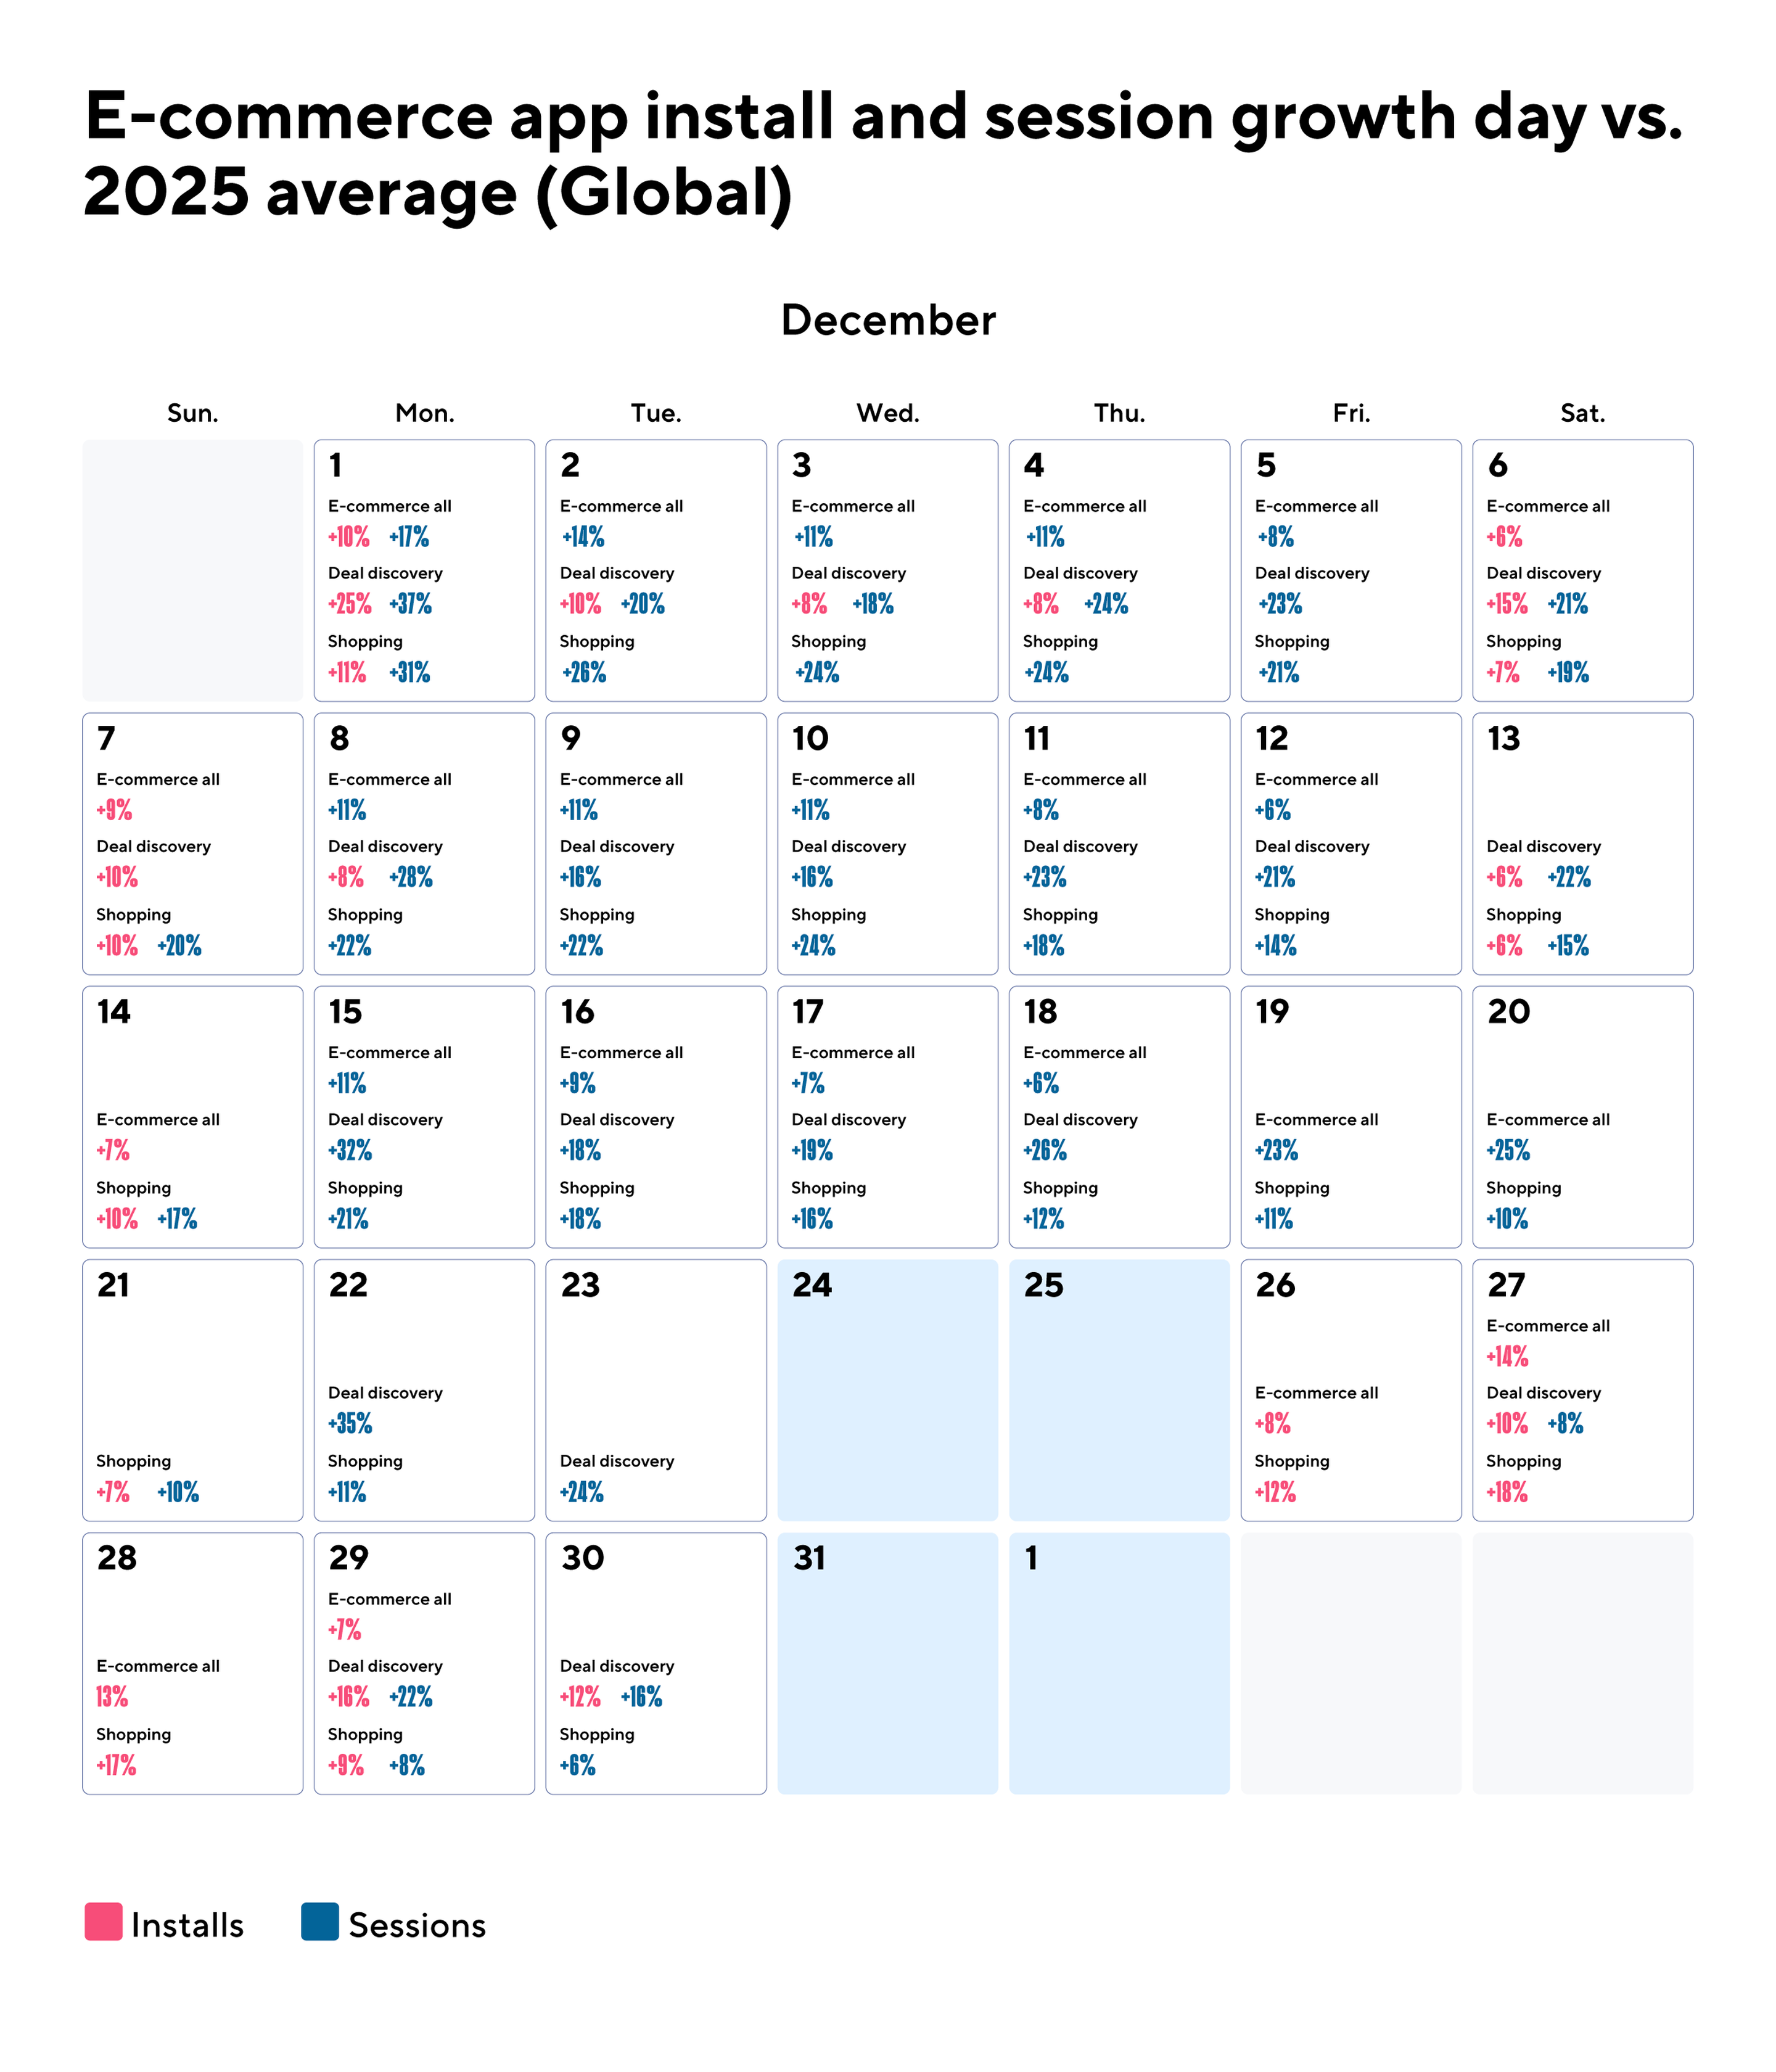Select the Sun. column header
Image resolution: width=1776 pixels, height=2072 pixels.
point(193,413)
